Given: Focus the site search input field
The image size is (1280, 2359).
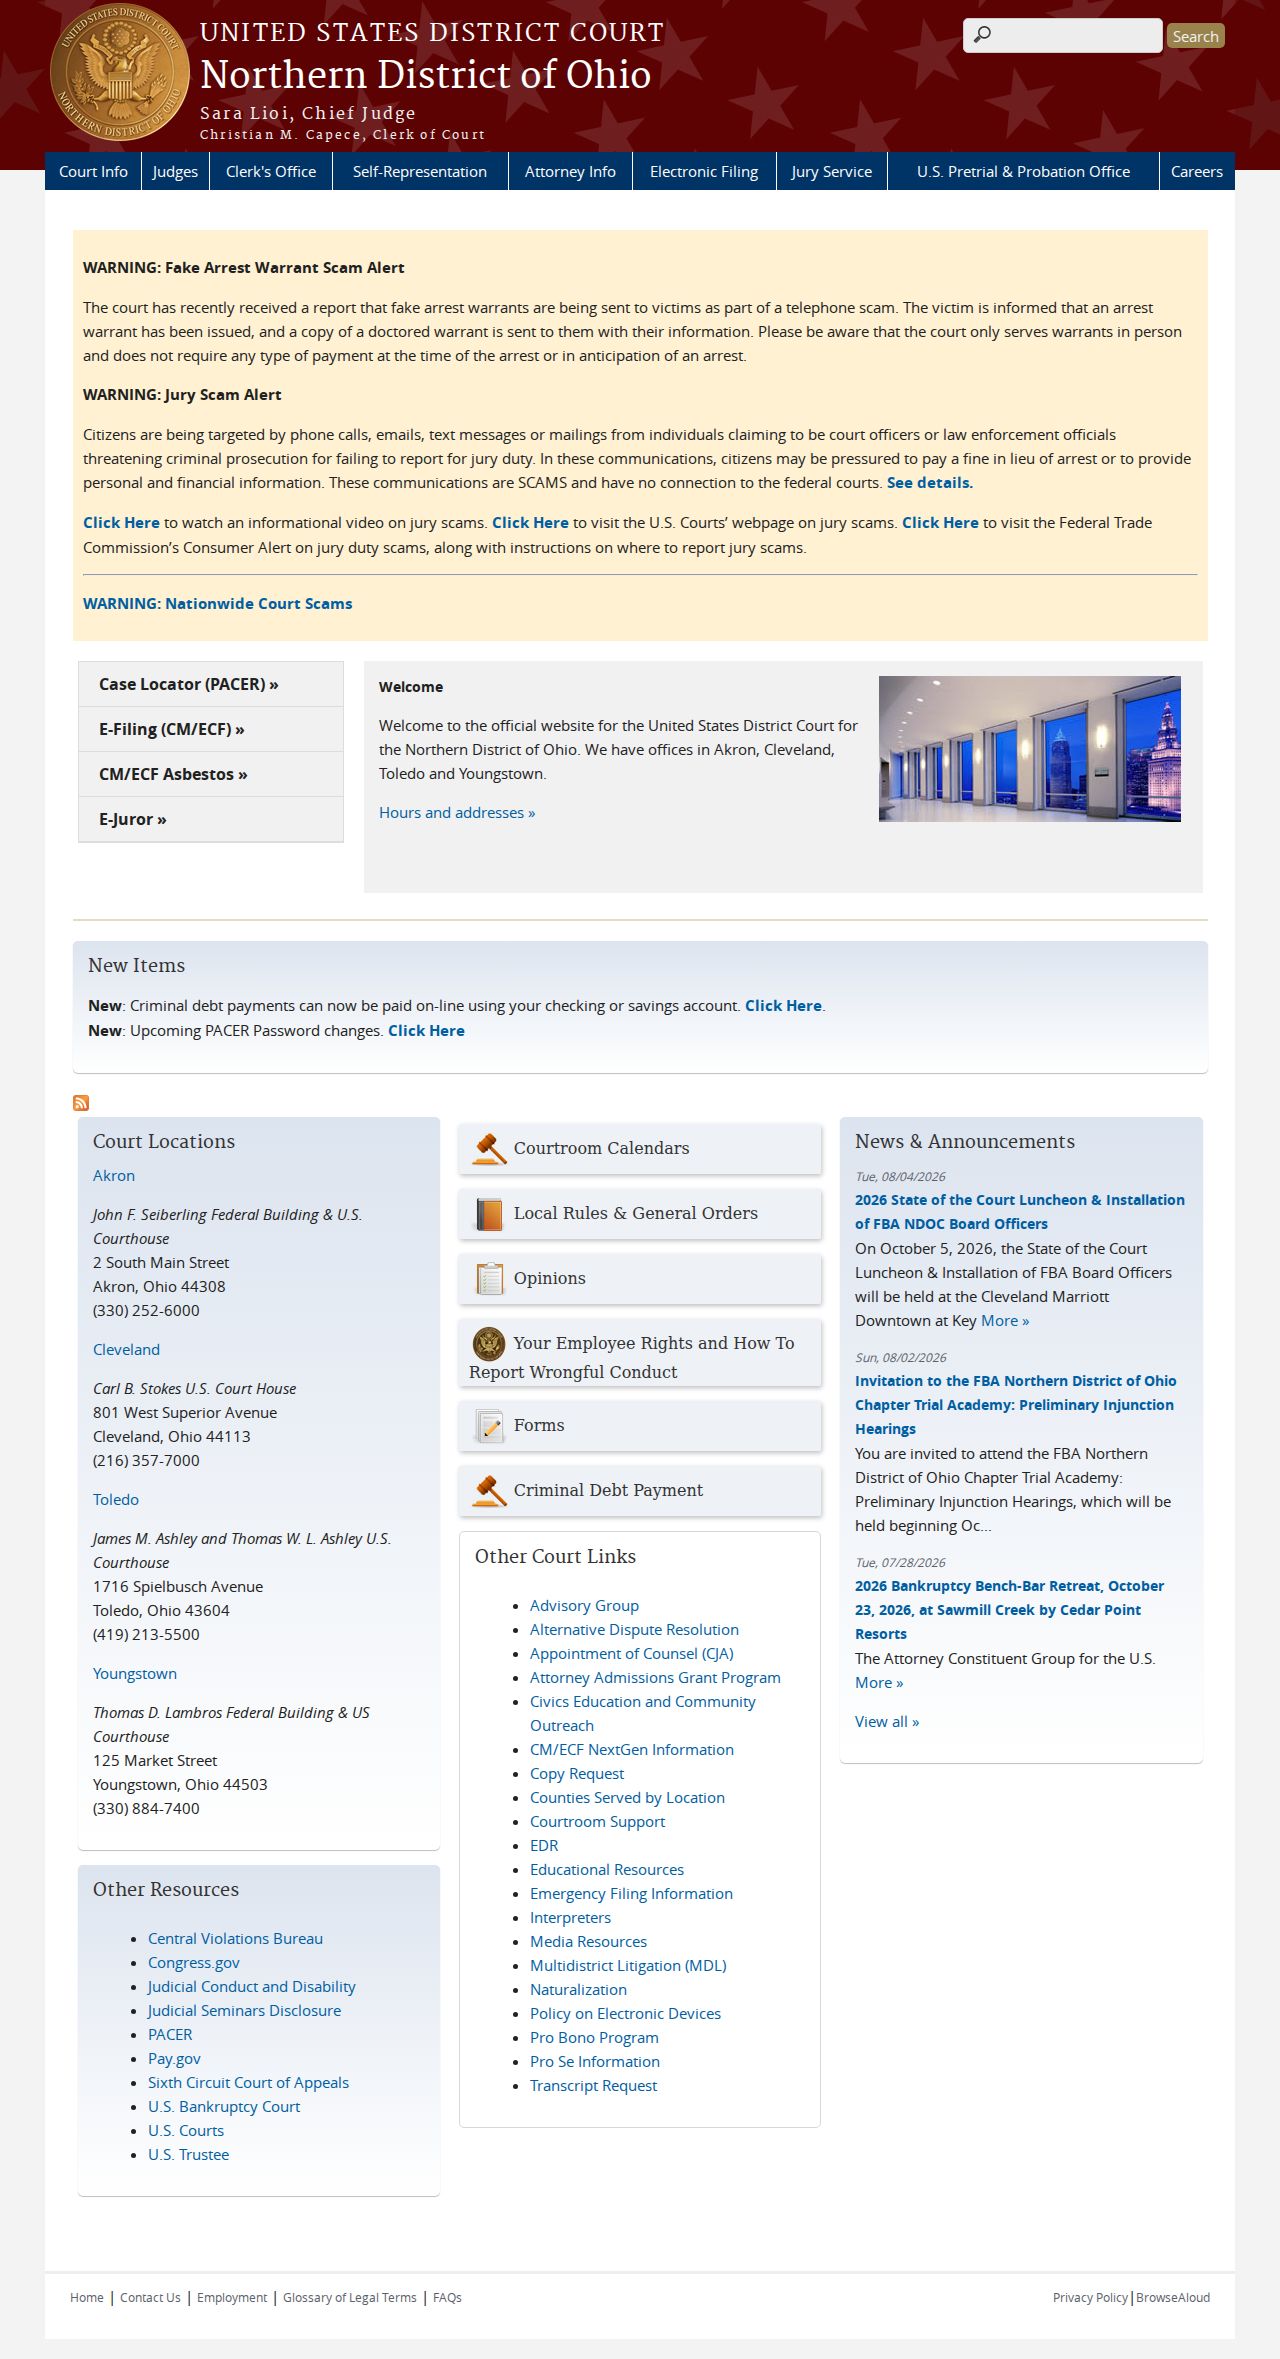Looking at the screenshot, I should click(1063, 35).
